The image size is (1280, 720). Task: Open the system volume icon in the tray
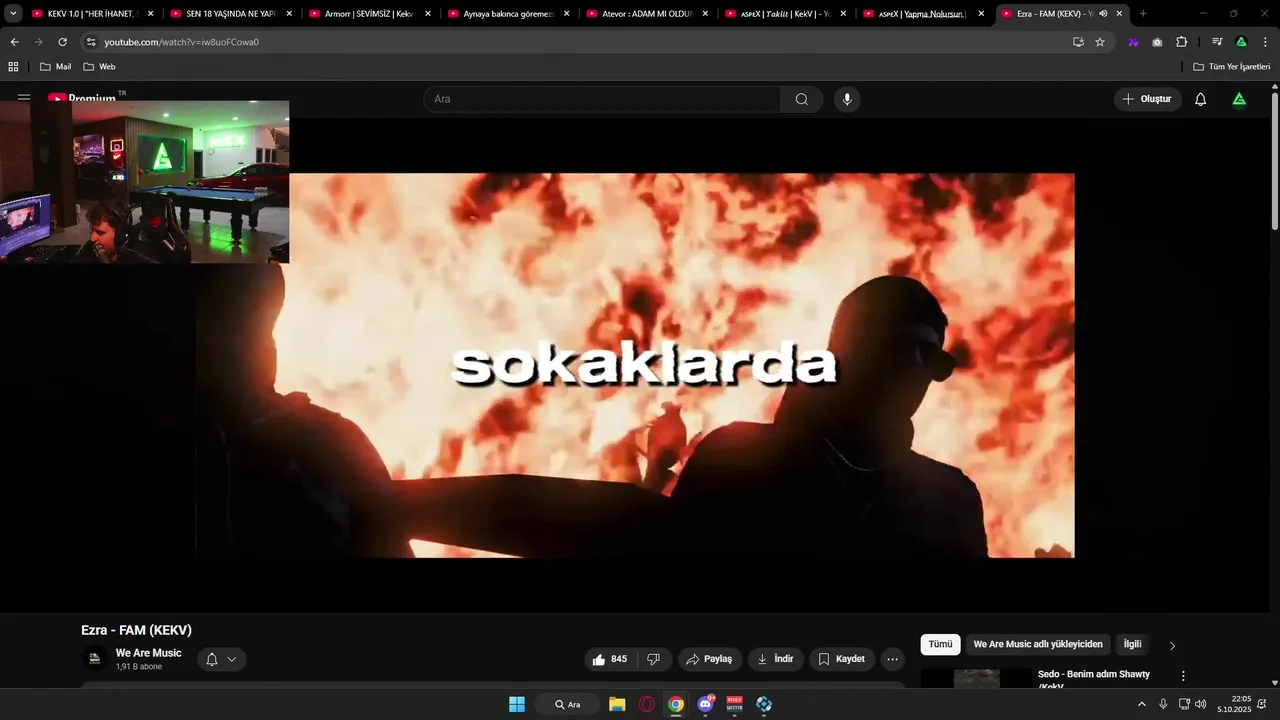[x=1200, y=704]
